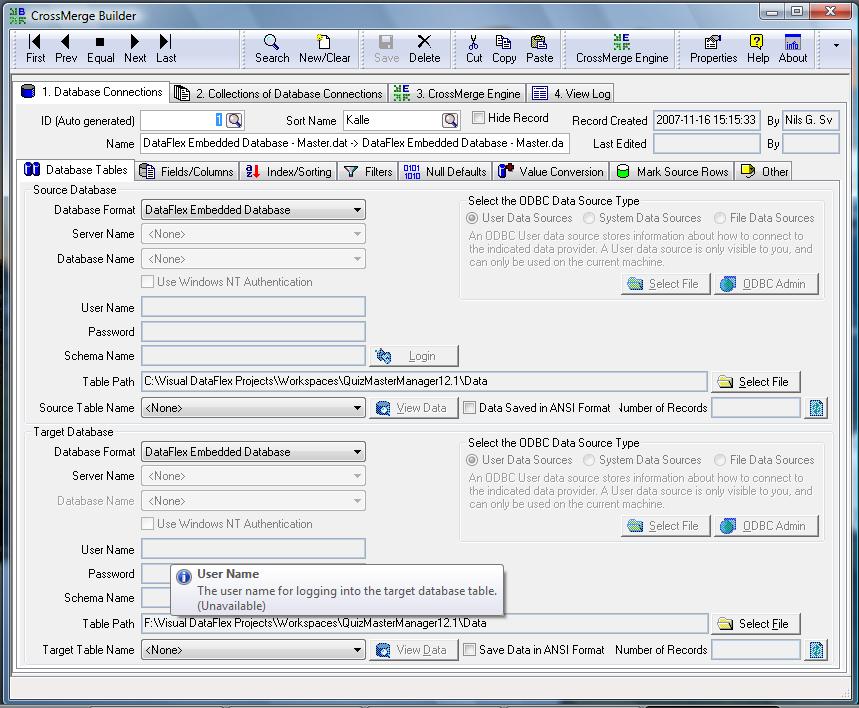Toggle the Hide Record checkbox
The image size is (859, 708).
pos(478,118)
